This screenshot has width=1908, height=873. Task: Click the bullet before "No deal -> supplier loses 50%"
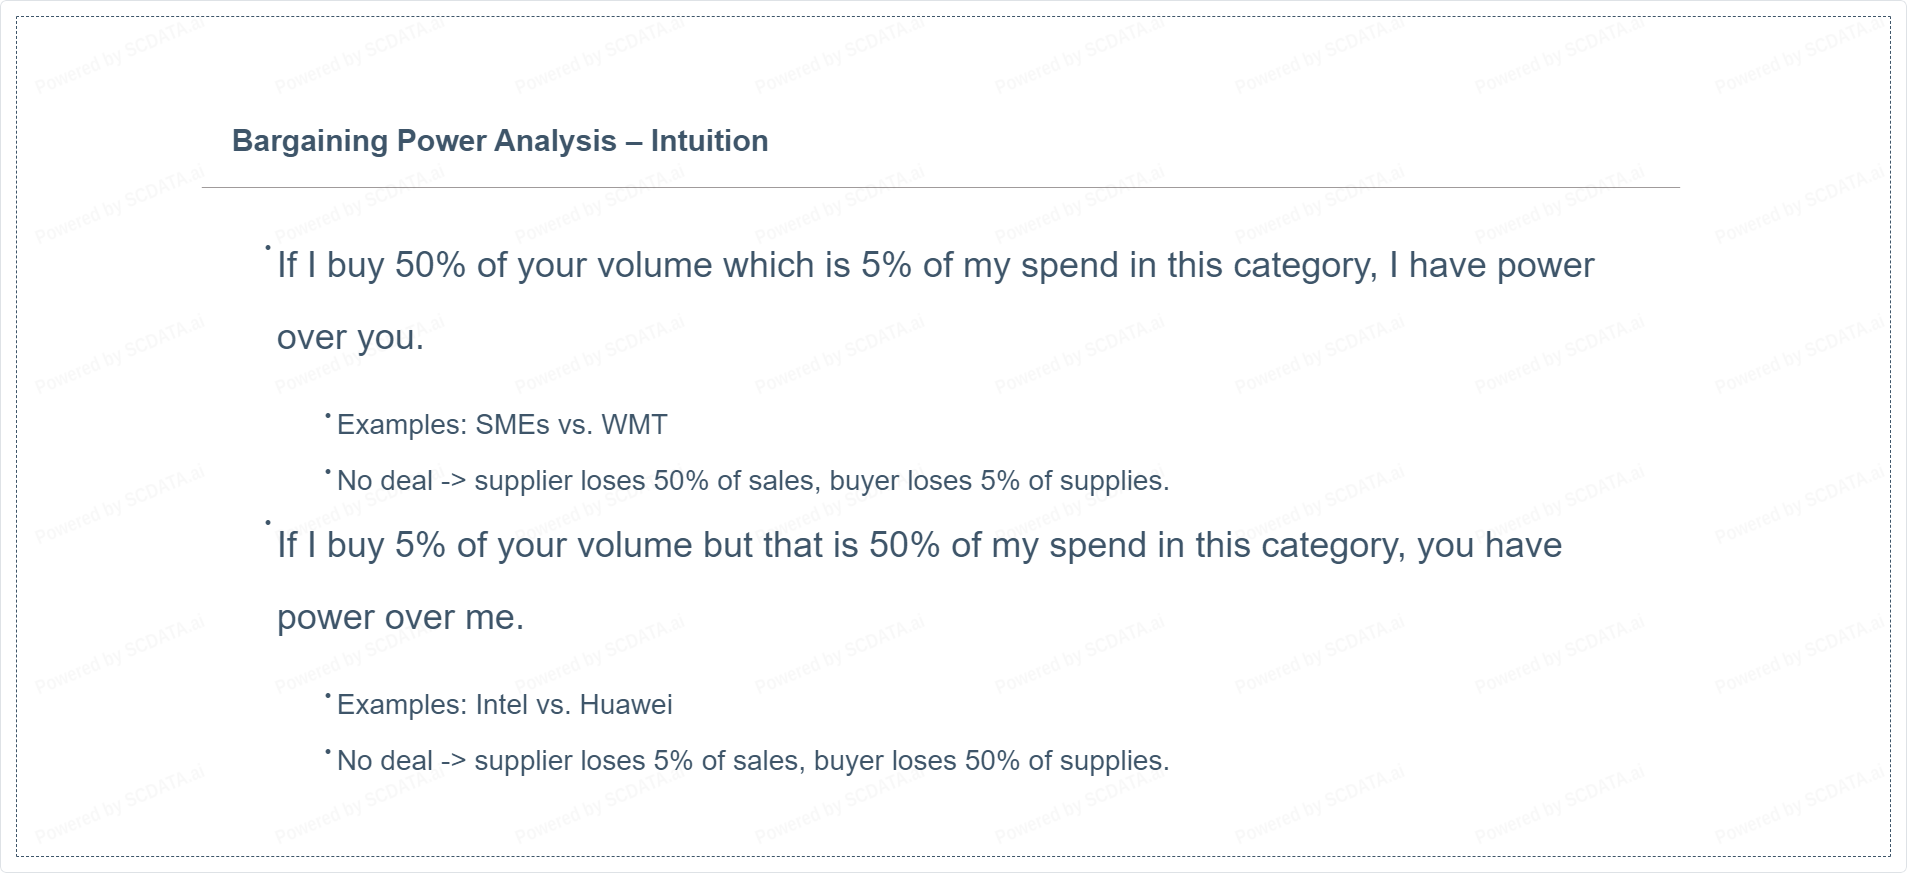click(x=328, y=471)
